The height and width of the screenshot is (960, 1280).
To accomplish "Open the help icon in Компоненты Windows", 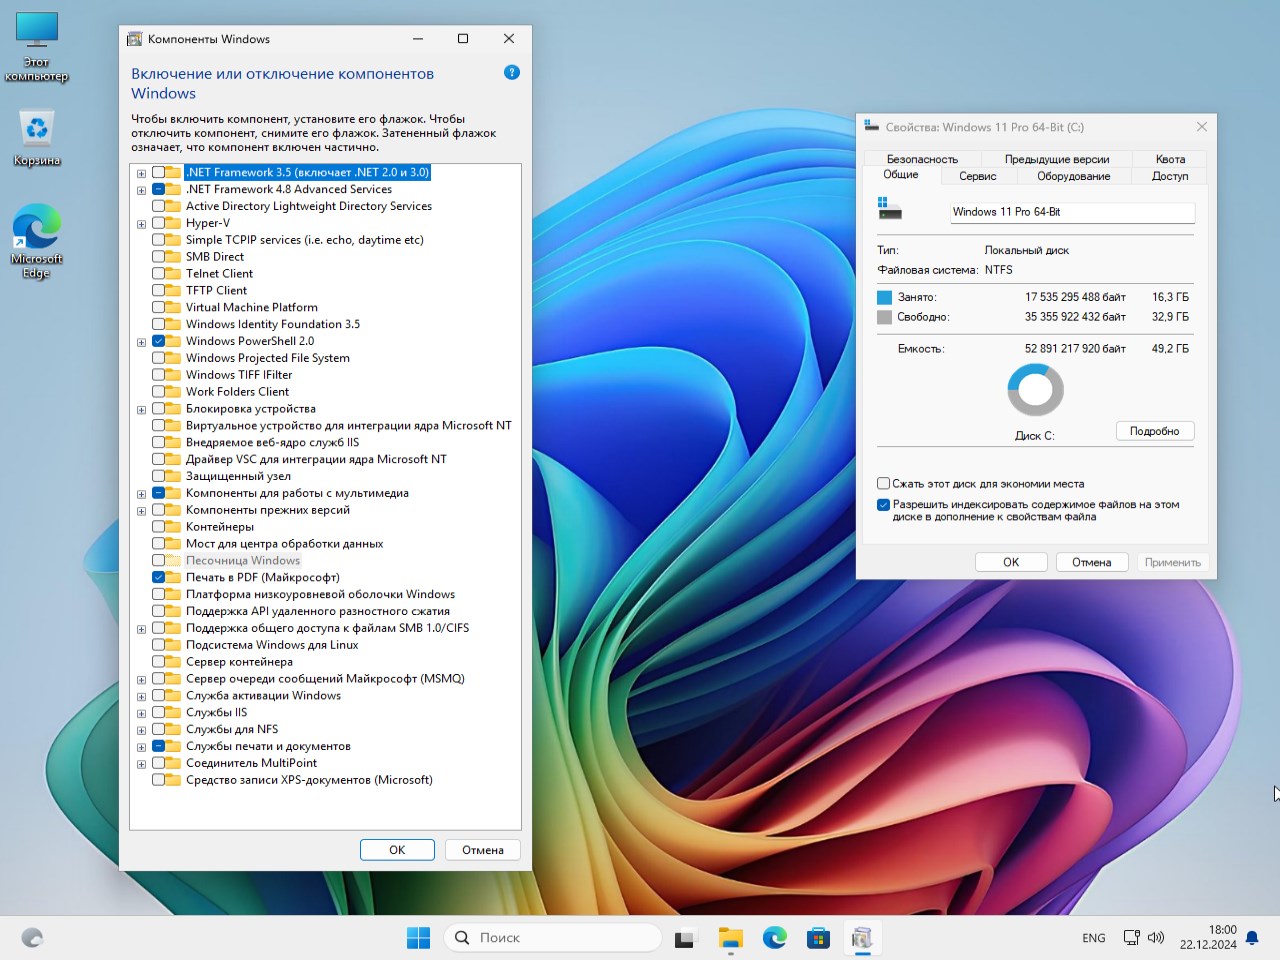I will point(512,72).
